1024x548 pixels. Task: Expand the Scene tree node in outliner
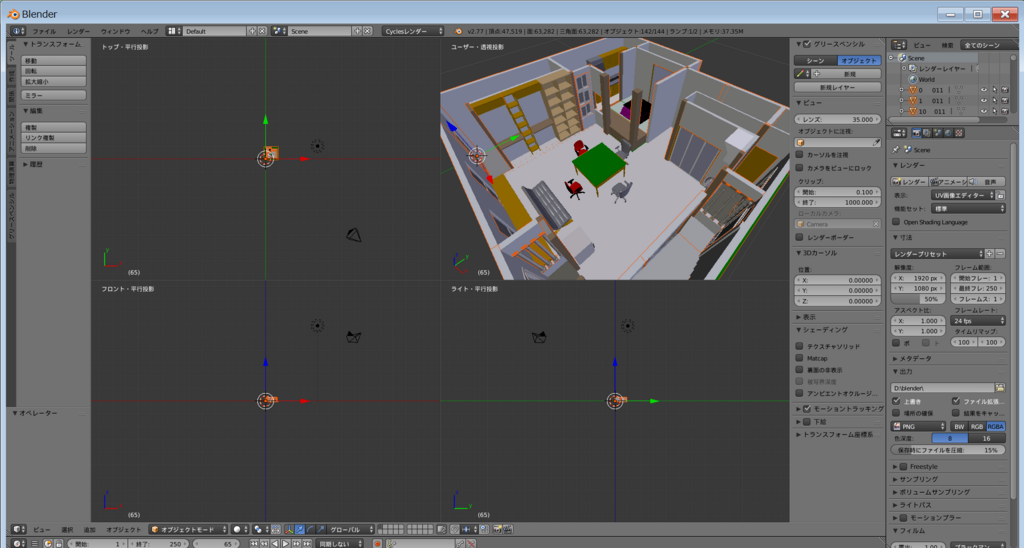click(x=891, y=57)
